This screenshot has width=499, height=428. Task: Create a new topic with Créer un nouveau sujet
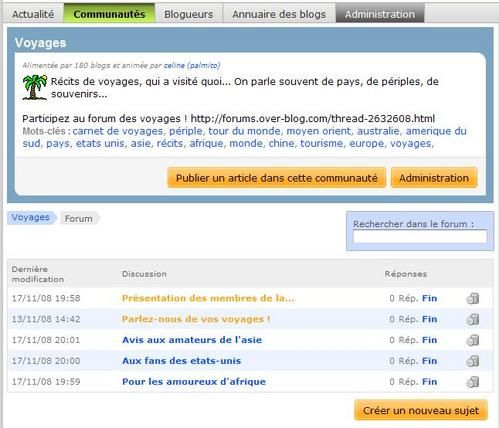[x=421, y=410]
